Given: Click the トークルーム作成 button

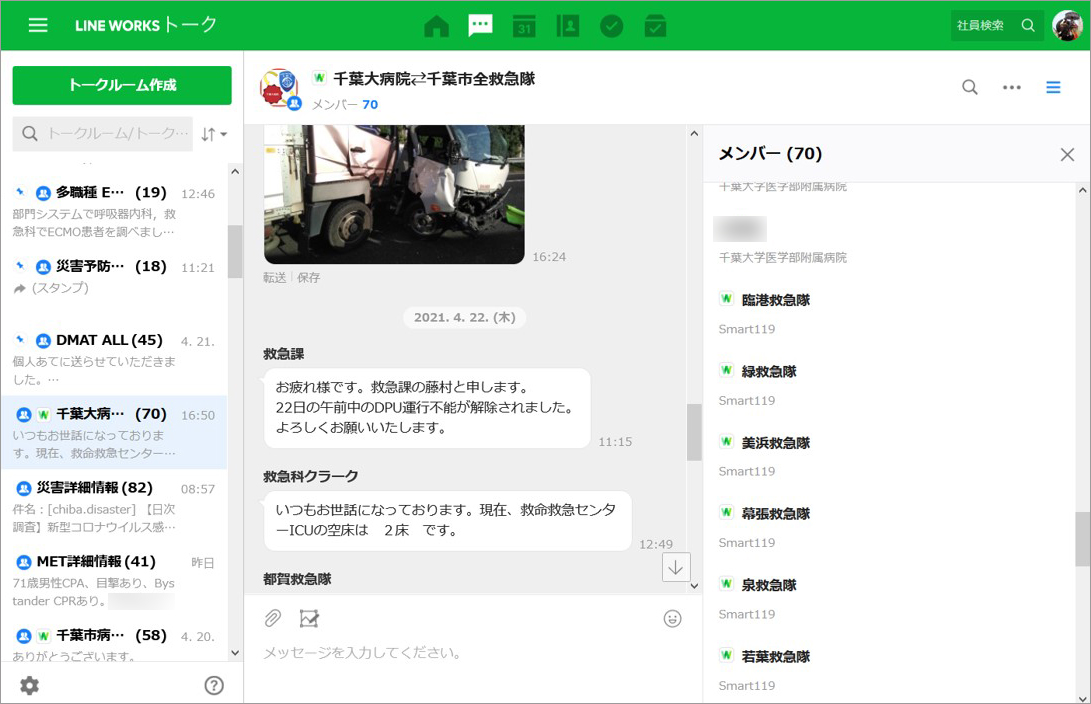Looking at the screenshot, I should click(x=122, y=85).
